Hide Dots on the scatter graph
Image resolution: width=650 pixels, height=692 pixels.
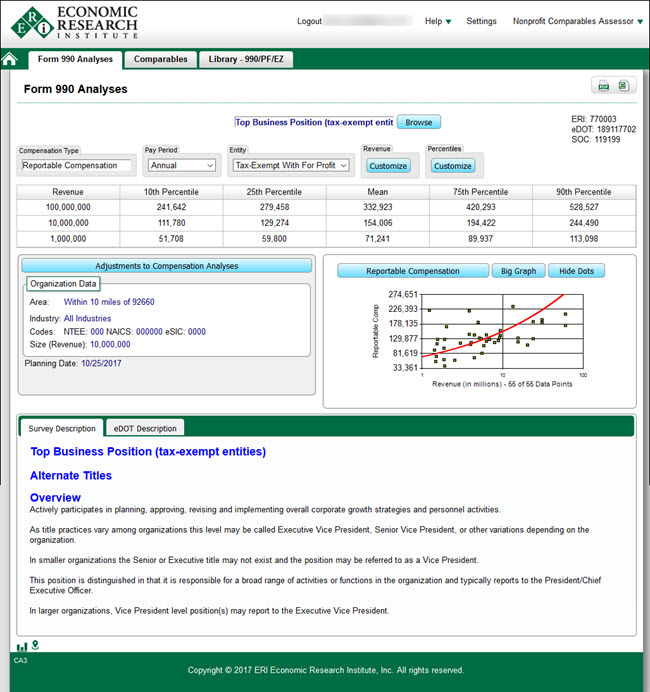point(575,271)
